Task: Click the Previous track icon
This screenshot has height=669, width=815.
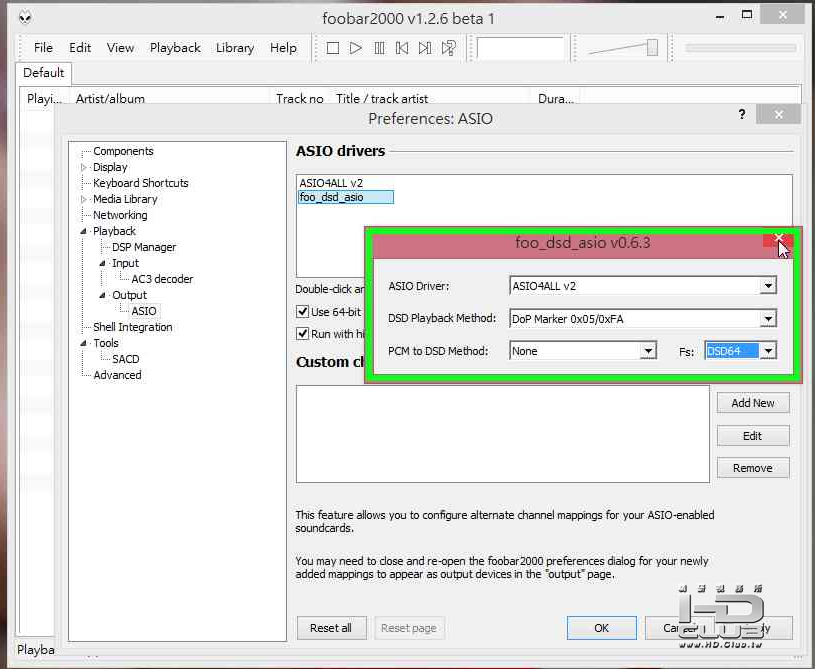Action: pyautogui.click(x=402, y=48)
